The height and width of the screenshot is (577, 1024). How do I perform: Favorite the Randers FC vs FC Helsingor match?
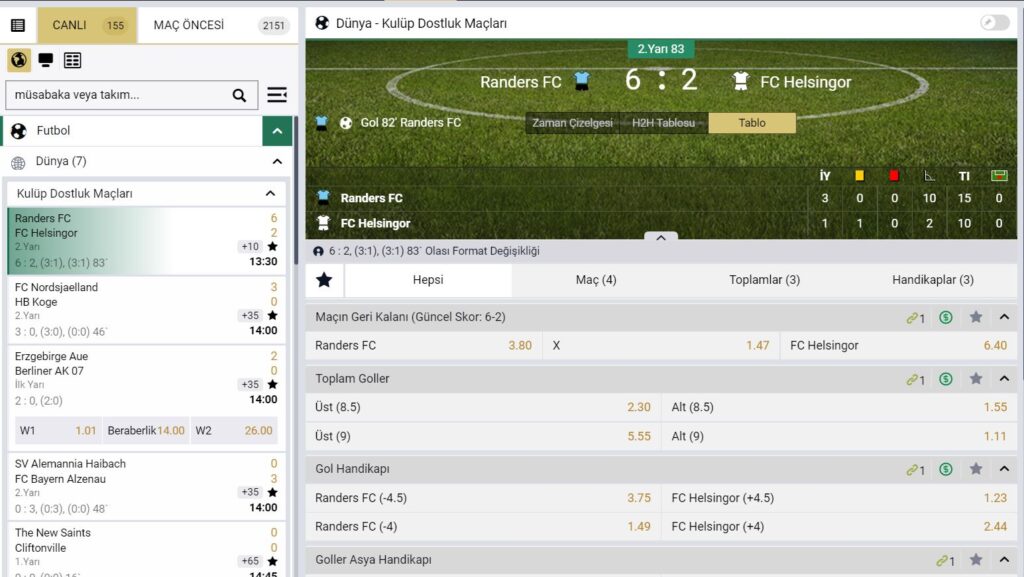pos(272,246)
